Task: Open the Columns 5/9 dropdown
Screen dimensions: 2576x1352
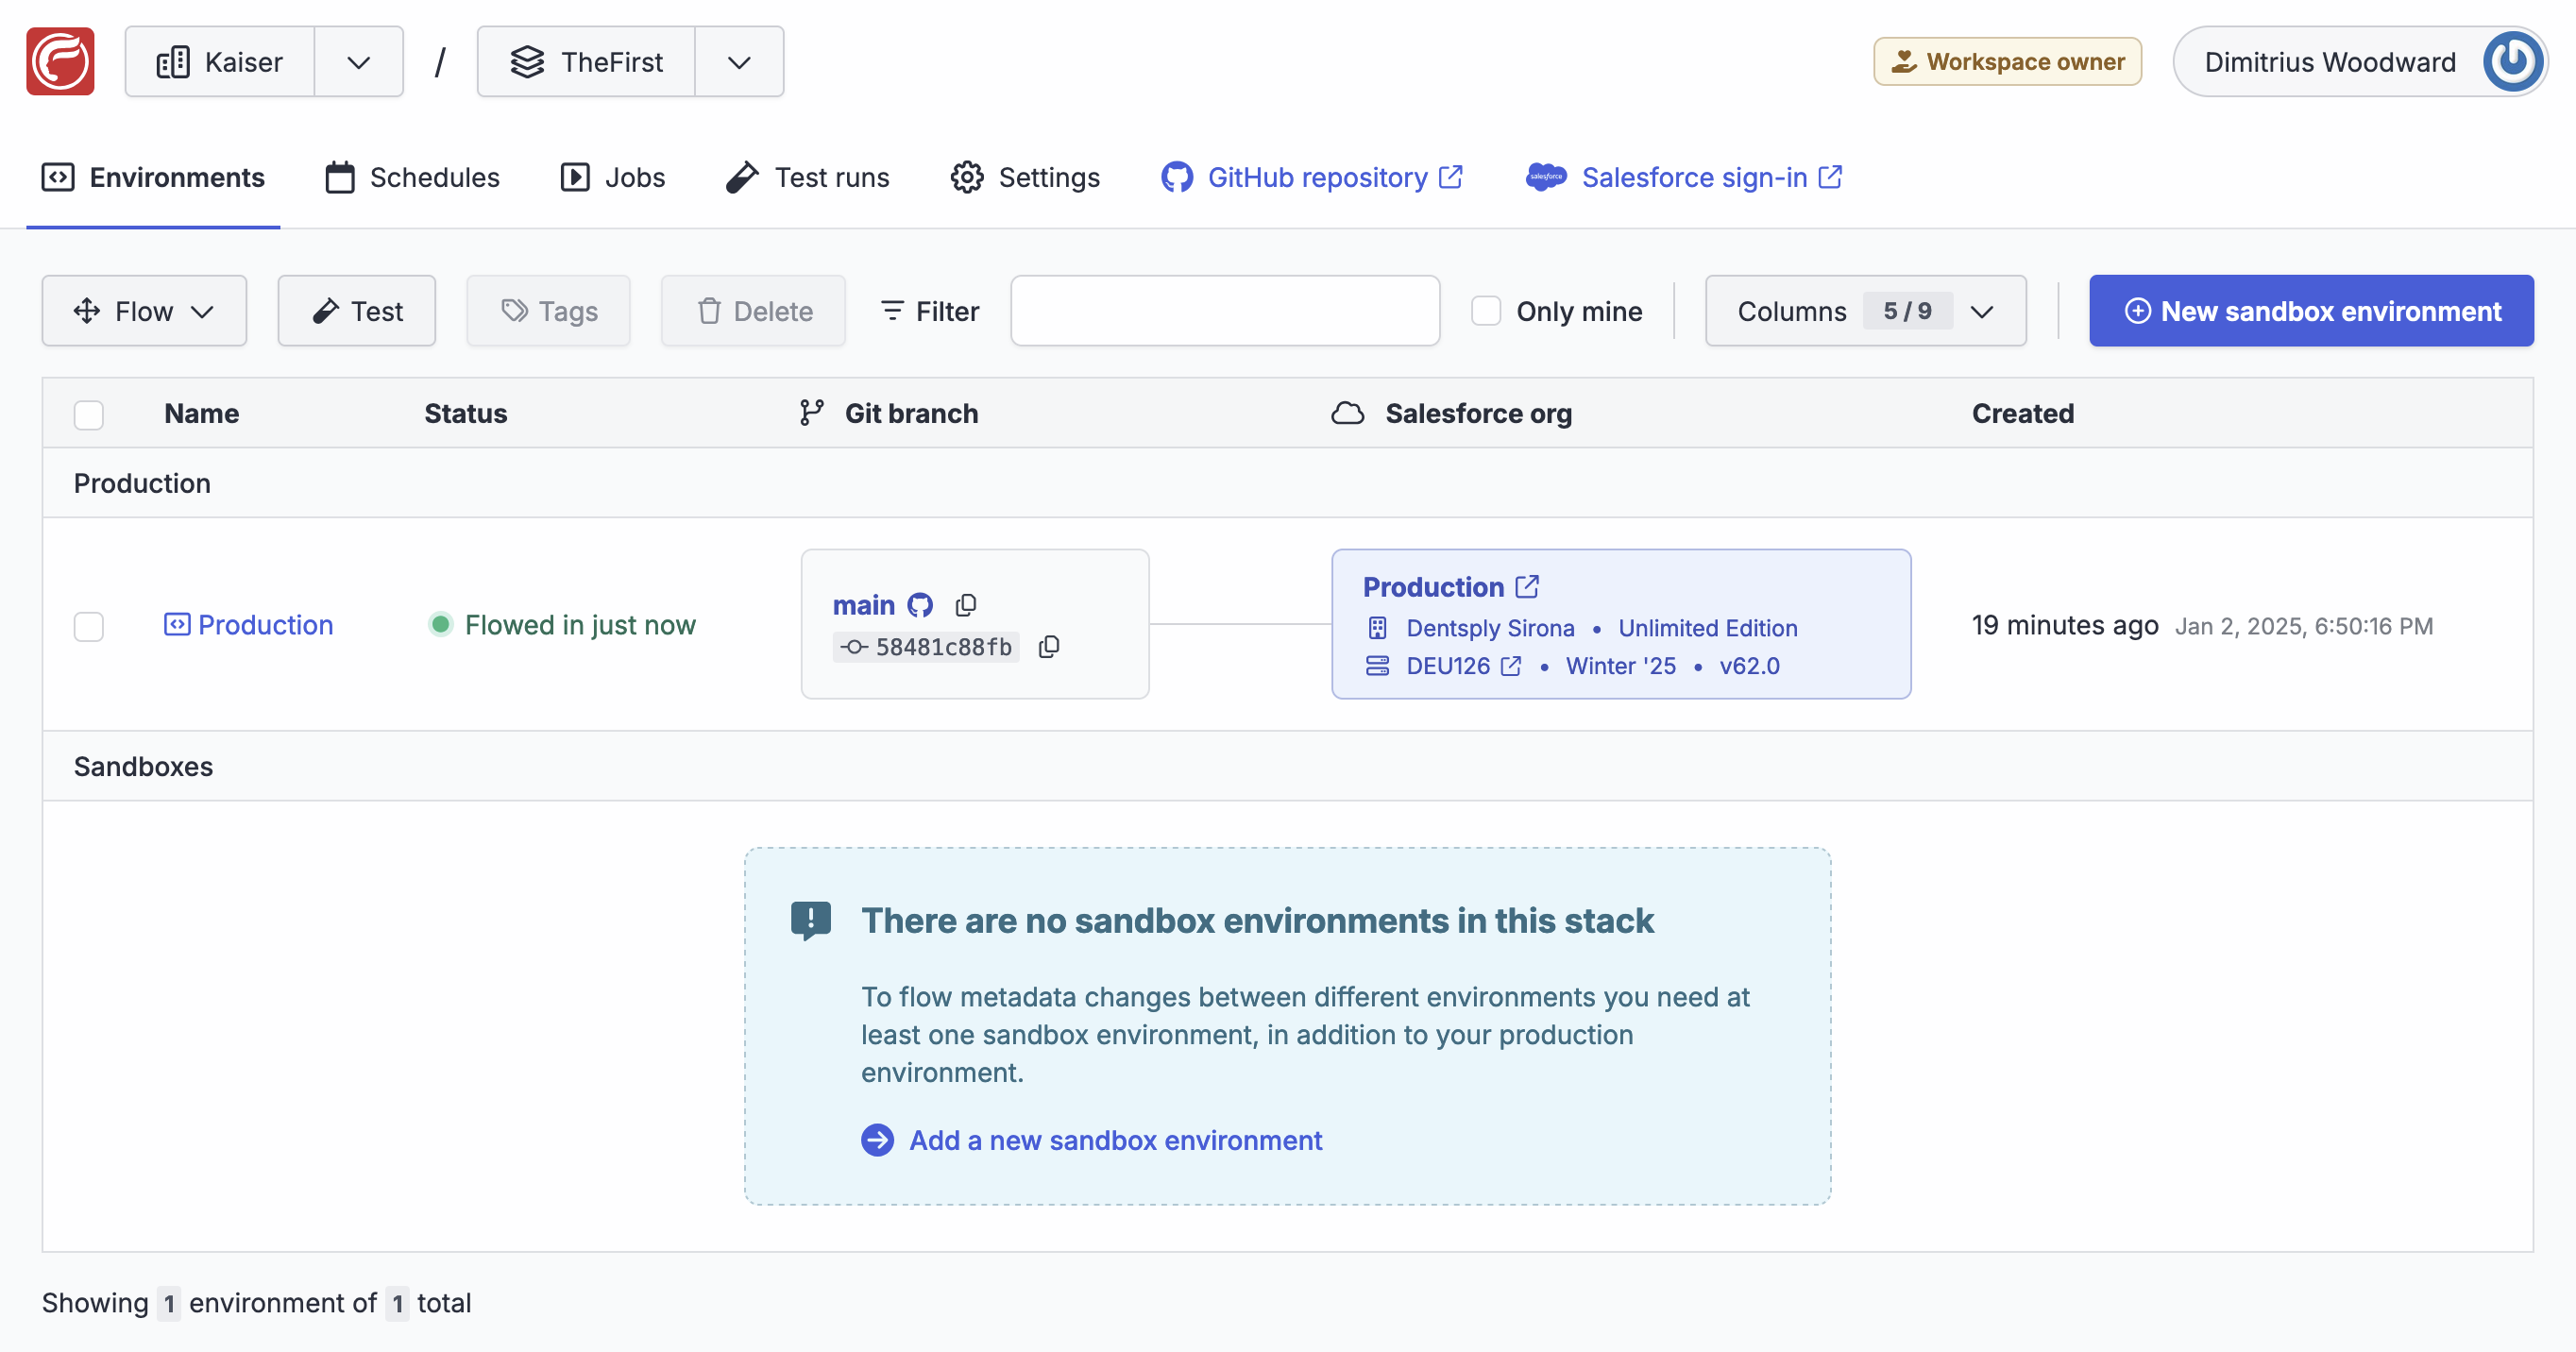Action: 1866,311
